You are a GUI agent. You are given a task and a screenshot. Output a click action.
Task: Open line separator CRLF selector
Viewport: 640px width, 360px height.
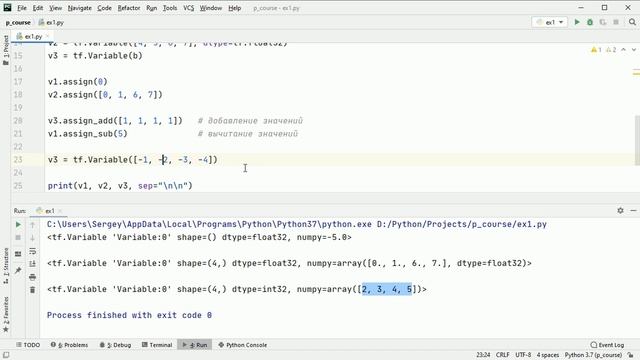pyautogui.click(x=502, y=355)
